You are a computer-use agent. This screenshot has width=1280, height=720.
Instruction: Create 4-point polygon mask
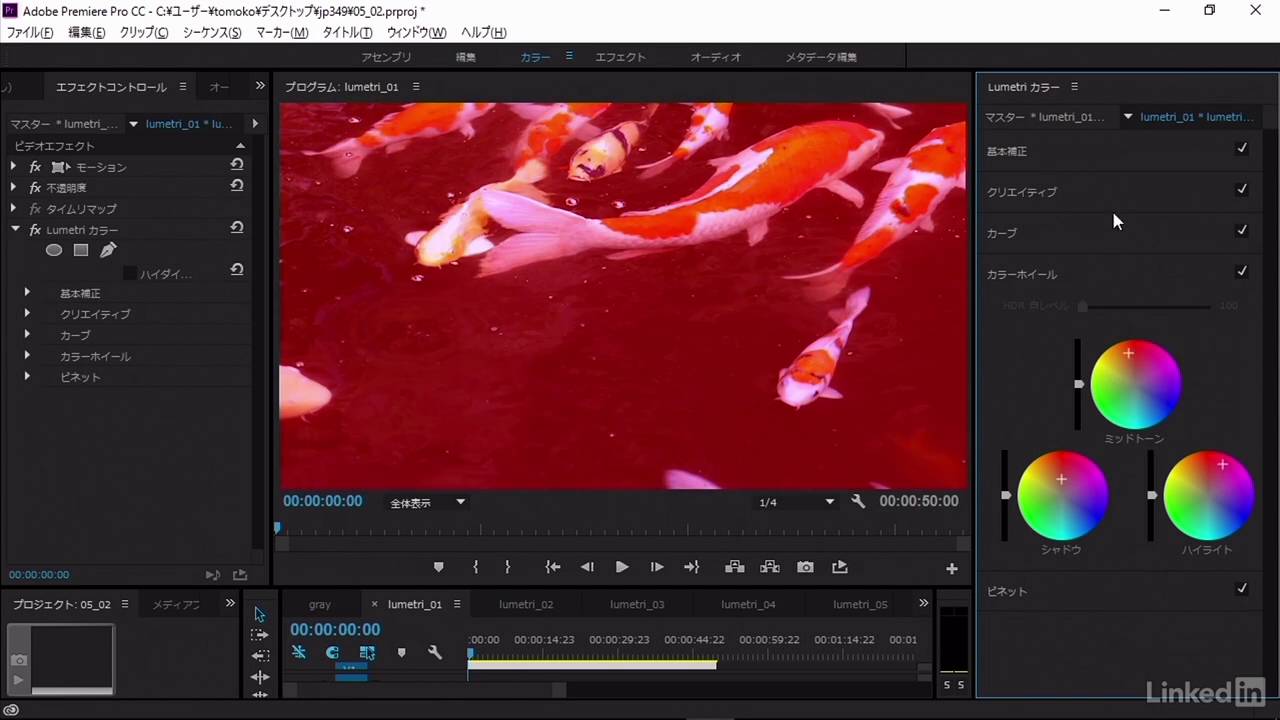point(81,250)
